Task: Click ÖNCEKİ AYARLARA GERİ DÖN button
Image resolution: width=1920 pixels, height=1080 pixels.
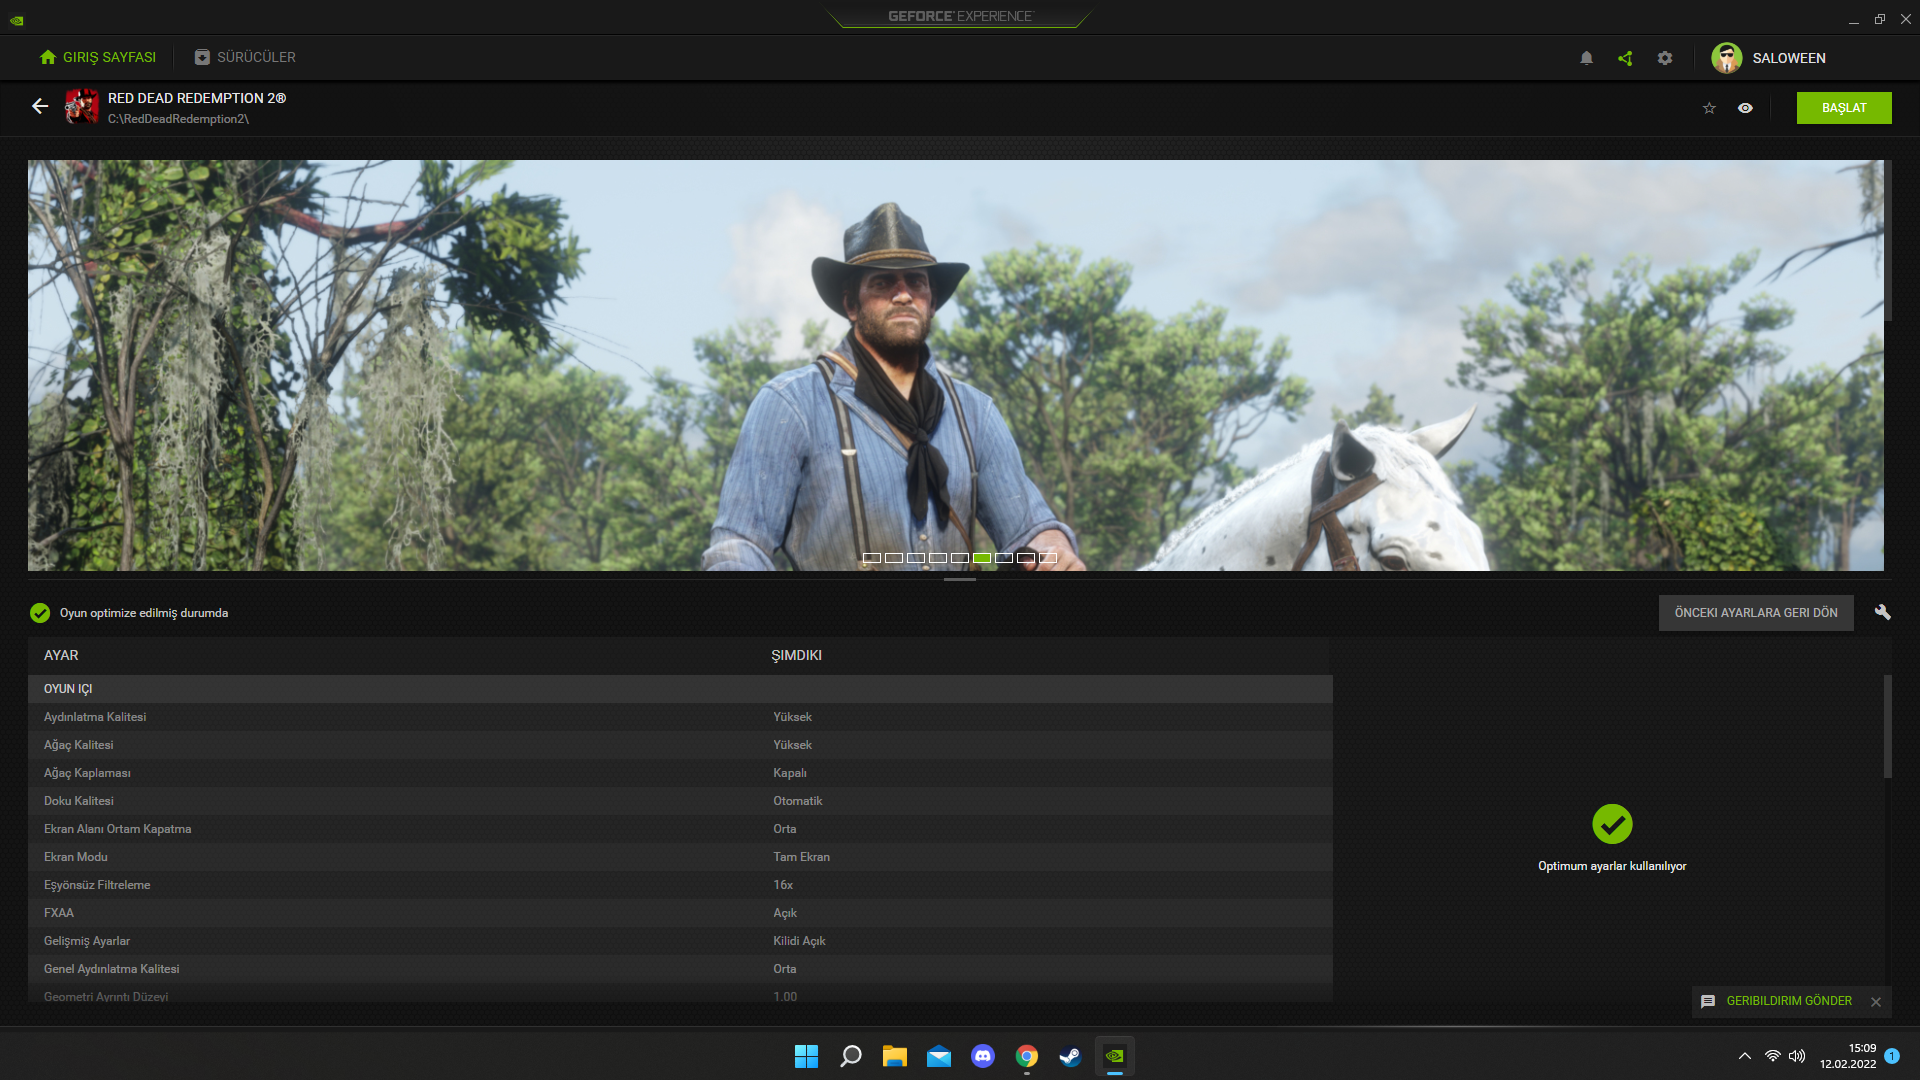Action: click(x=1756, y=613)
